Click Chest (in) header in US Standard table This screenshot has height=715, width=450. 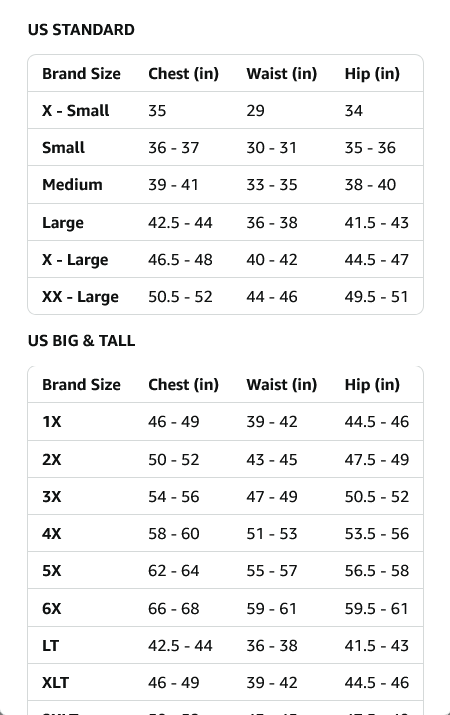tap(184, 73)
